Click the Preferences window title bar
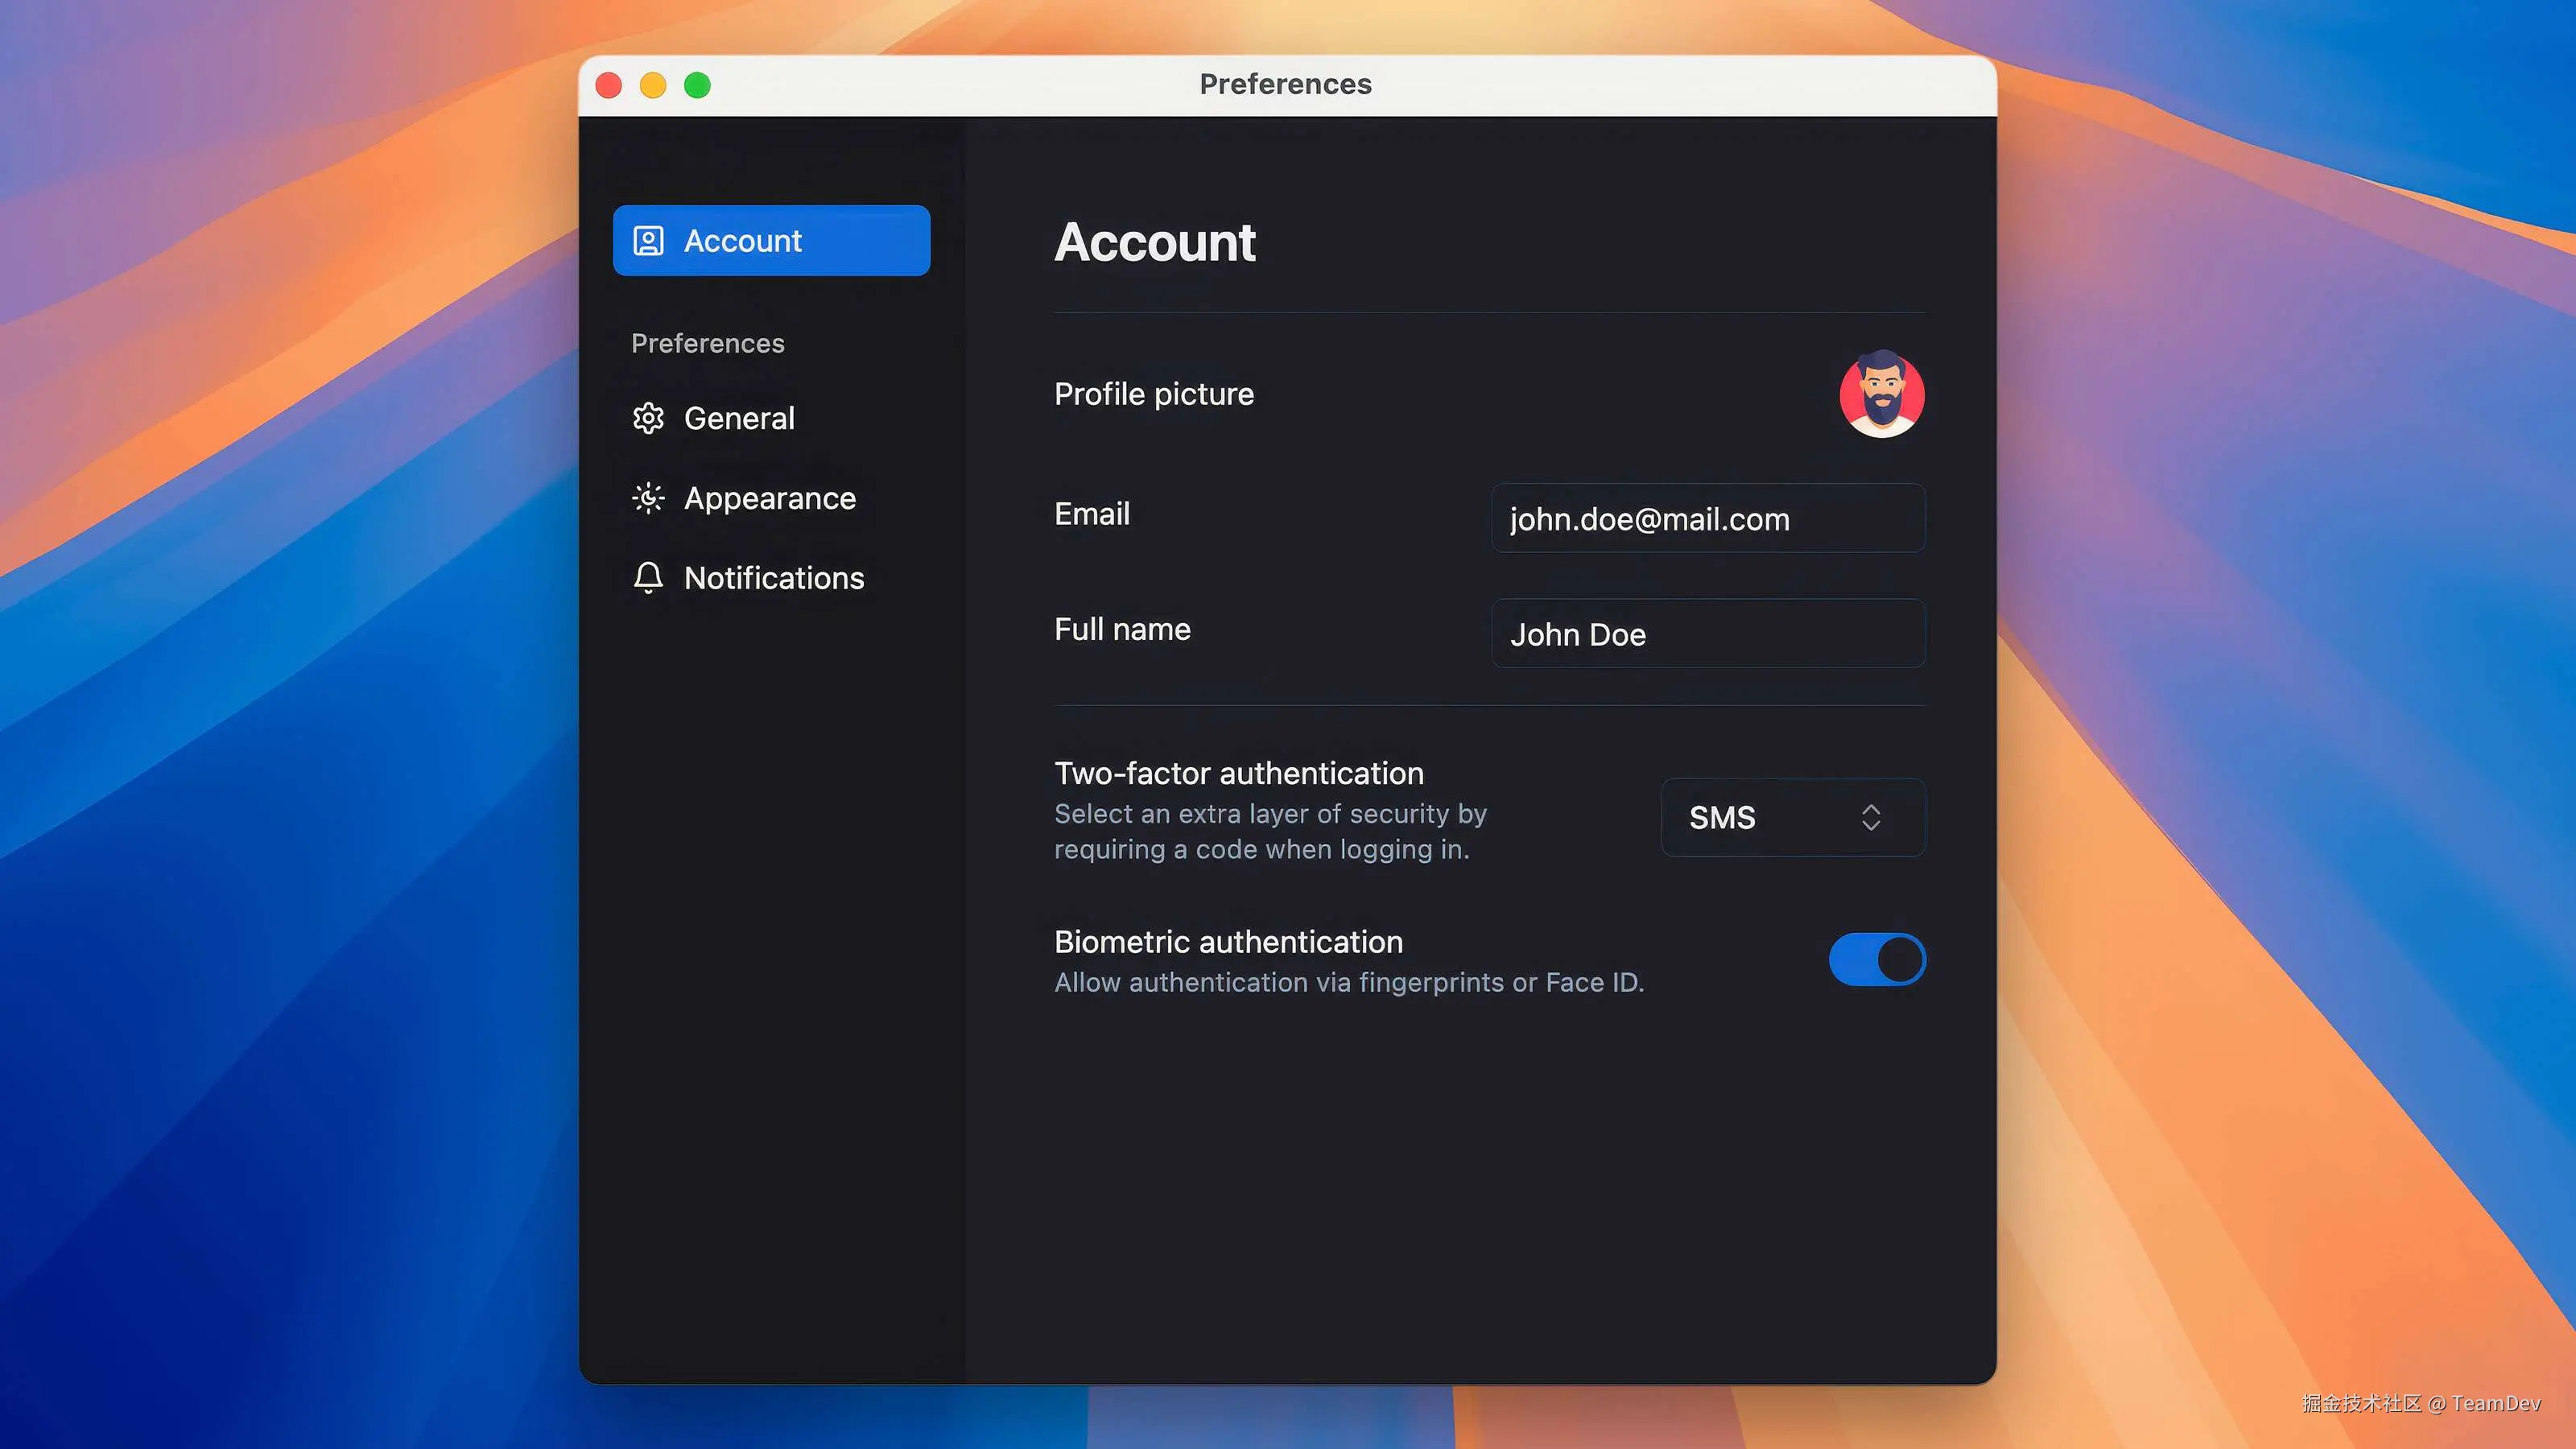Screen dimensions: 2576x1449 [x=1285, y=85]
